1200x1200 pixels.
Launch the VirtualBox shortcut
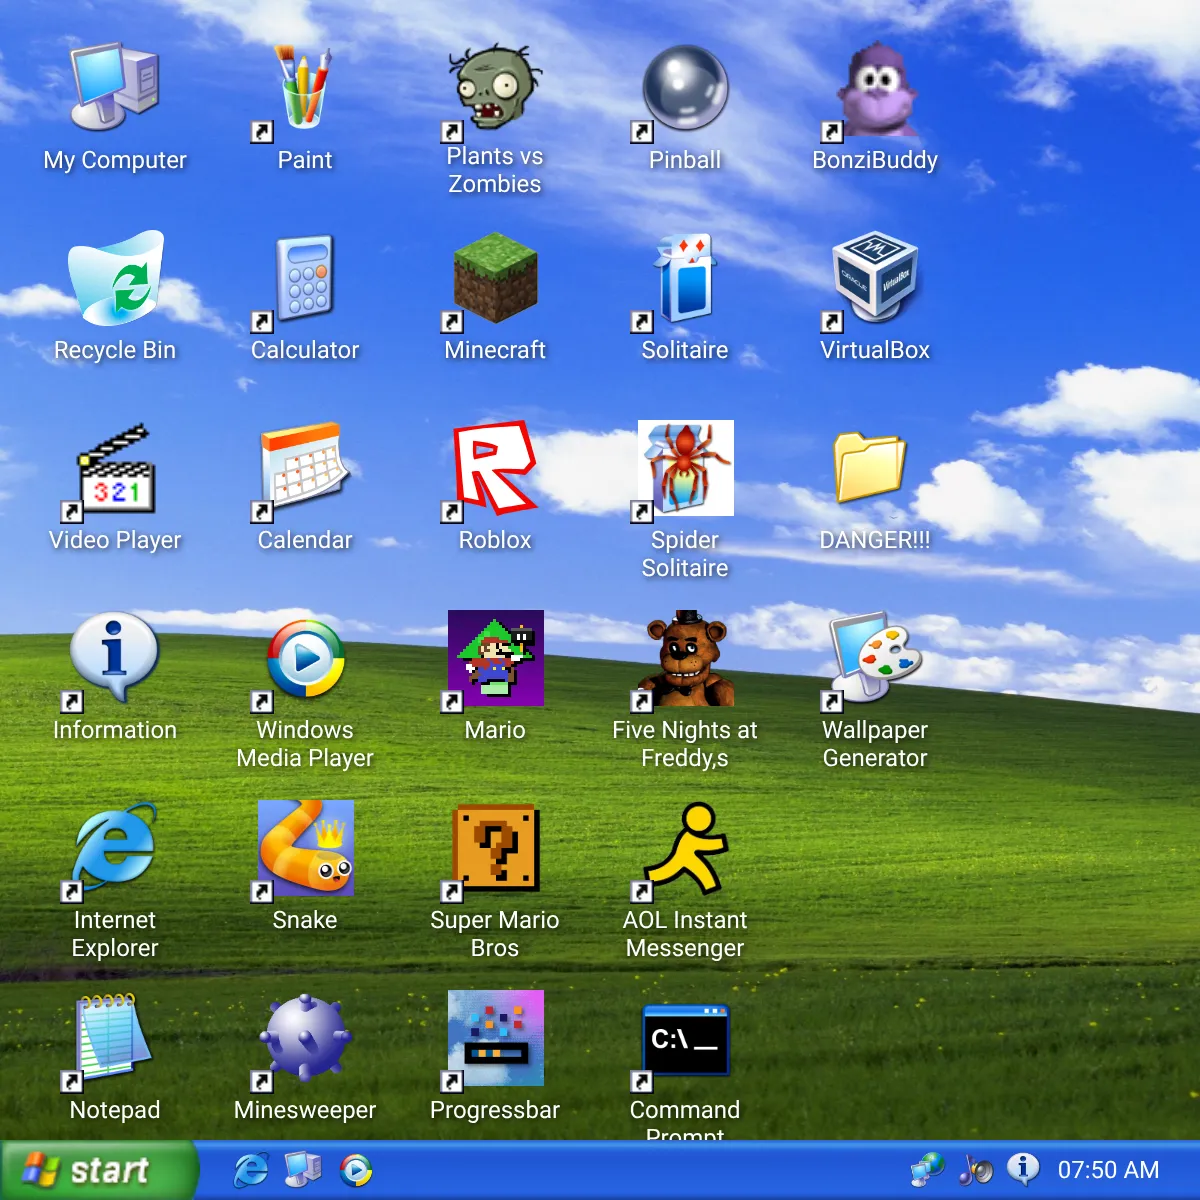[875, 279]
